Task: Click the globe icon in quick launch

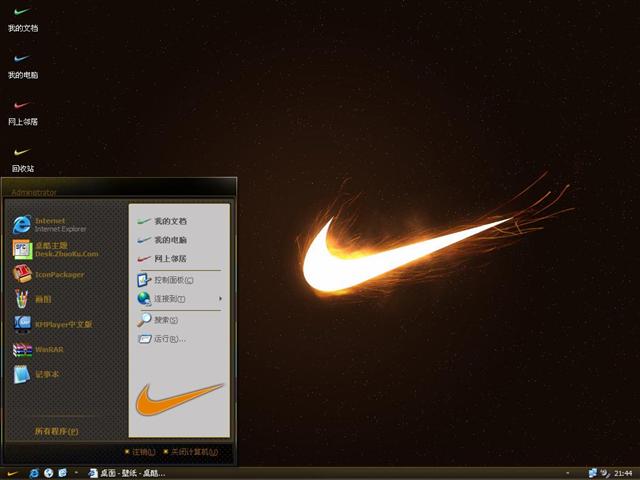Action: click(x=49, y=473)
